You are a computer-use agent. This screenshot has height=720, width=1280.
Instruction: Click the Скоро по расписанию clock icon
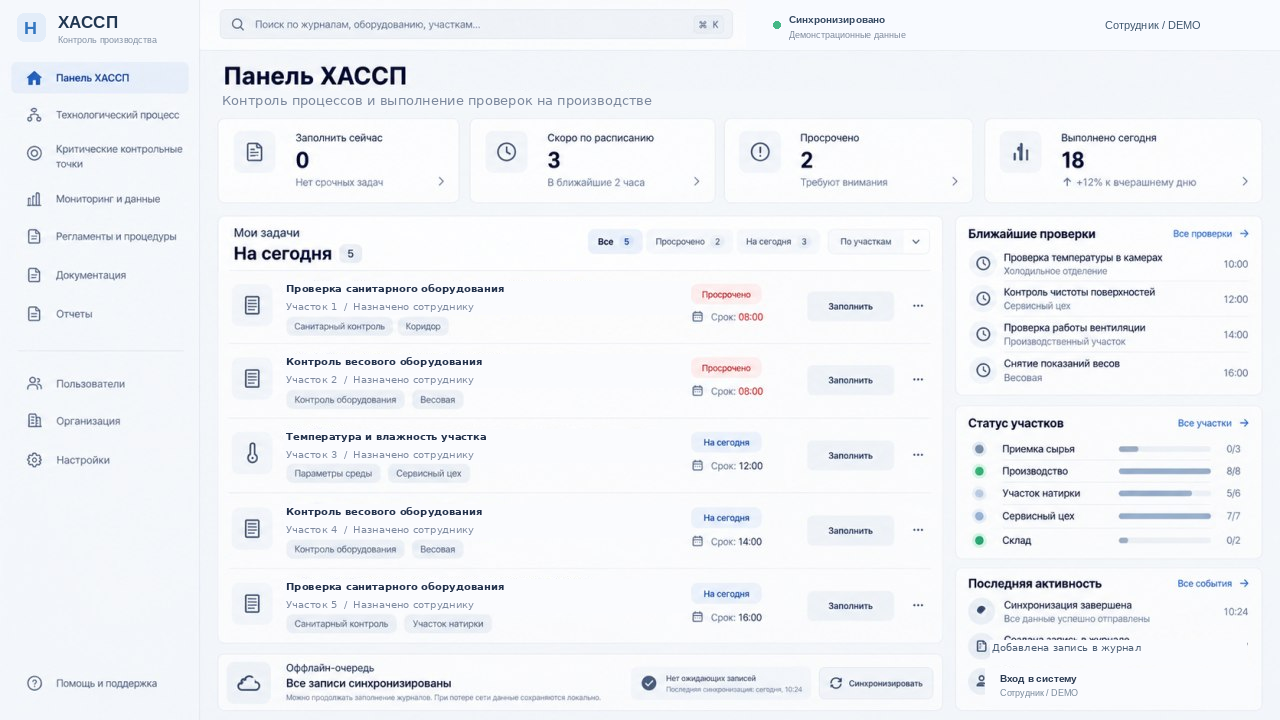506,152
